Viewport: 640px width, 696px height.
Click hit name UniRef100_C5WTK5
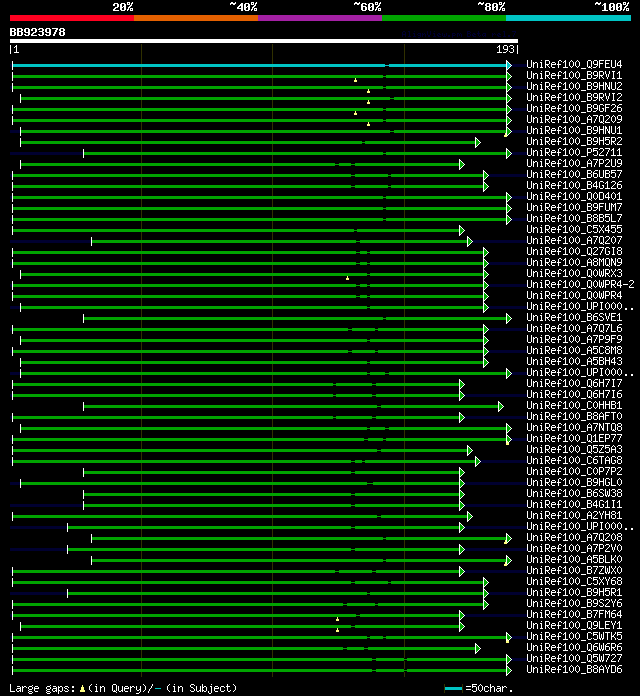[574, 637]
